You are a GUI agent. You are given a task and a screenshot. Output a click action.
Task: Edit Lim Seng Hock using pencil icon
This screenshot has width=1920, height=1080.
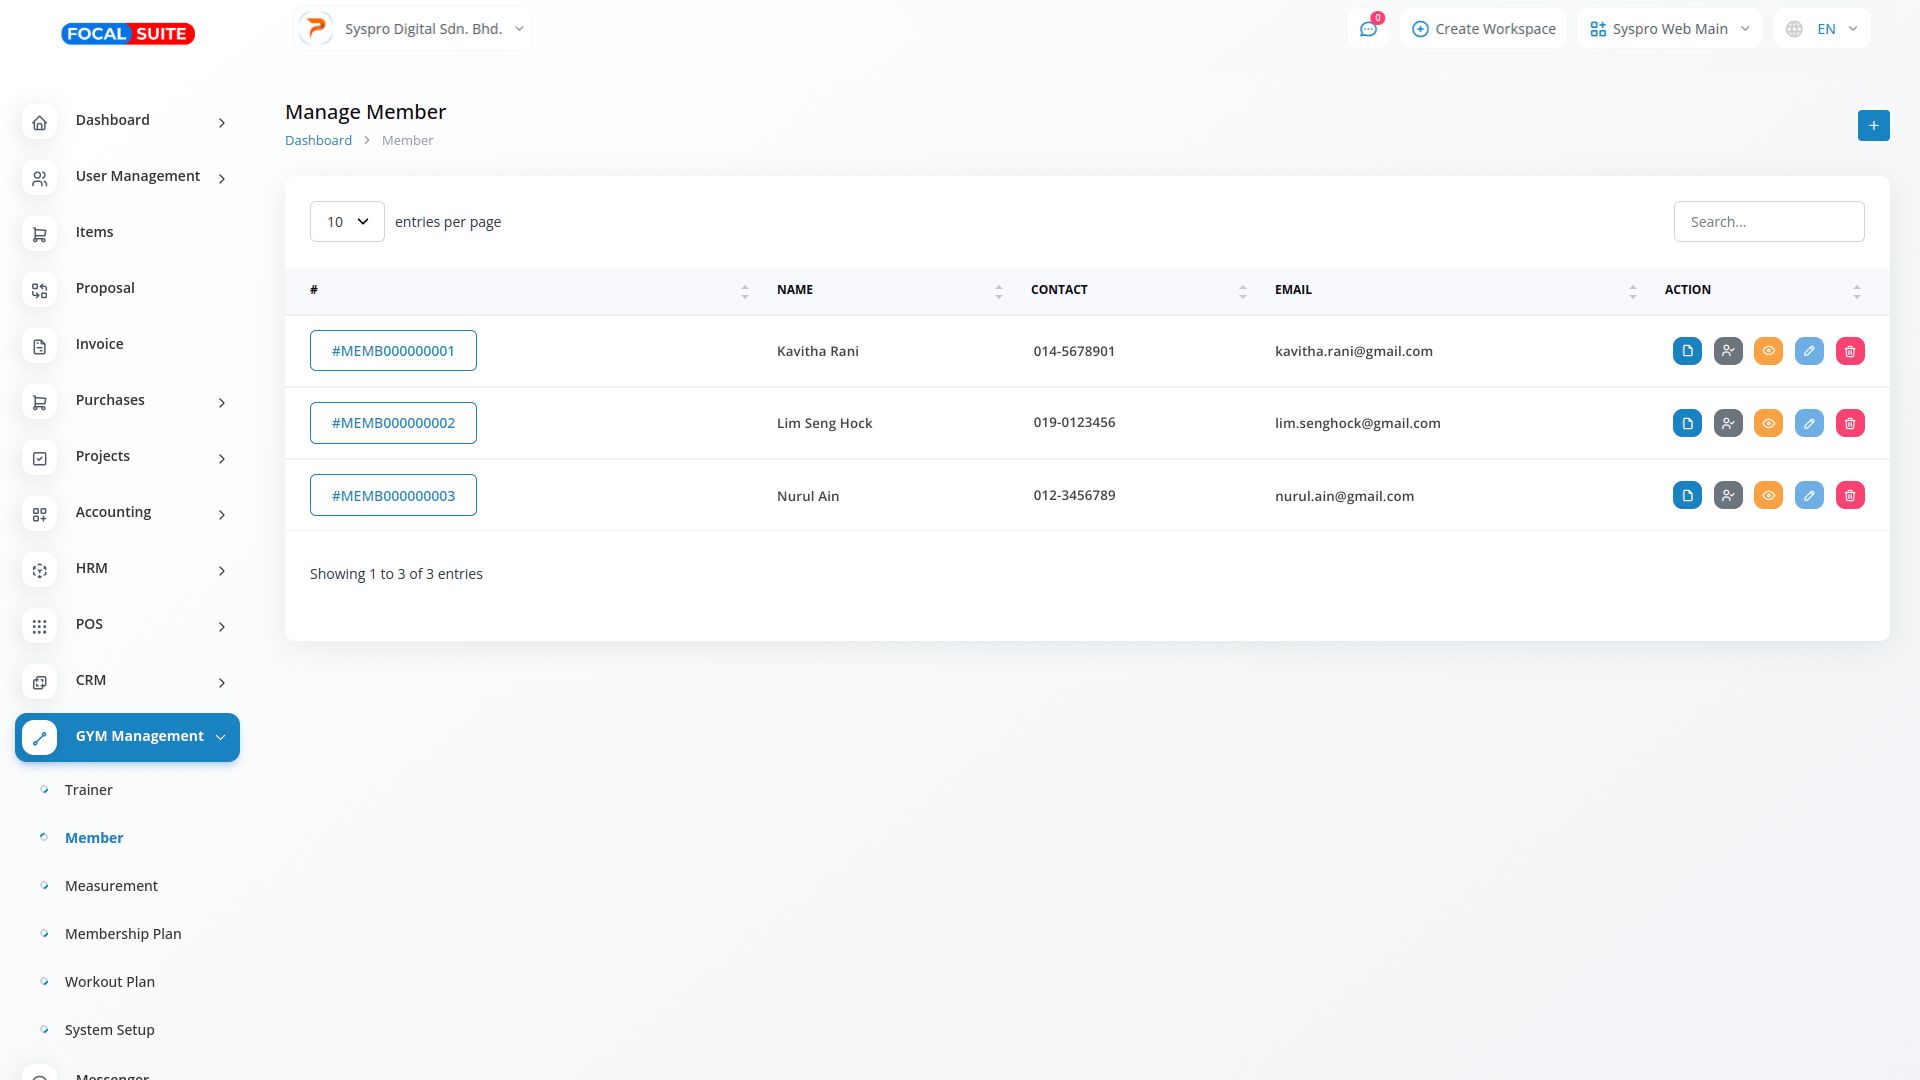tap(1809, 423)
